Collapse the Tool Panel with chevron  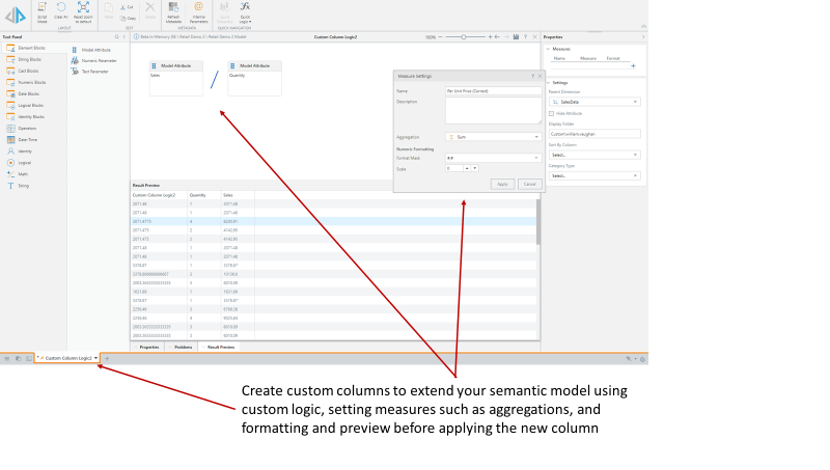[124, 37]
